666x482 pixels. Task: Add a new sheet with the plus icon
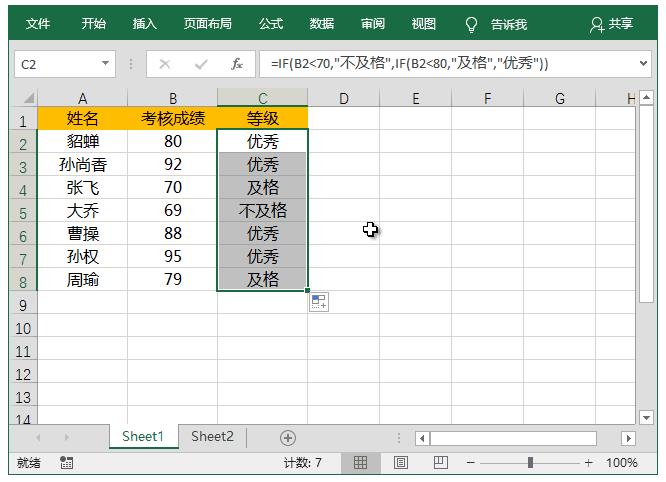288,438
